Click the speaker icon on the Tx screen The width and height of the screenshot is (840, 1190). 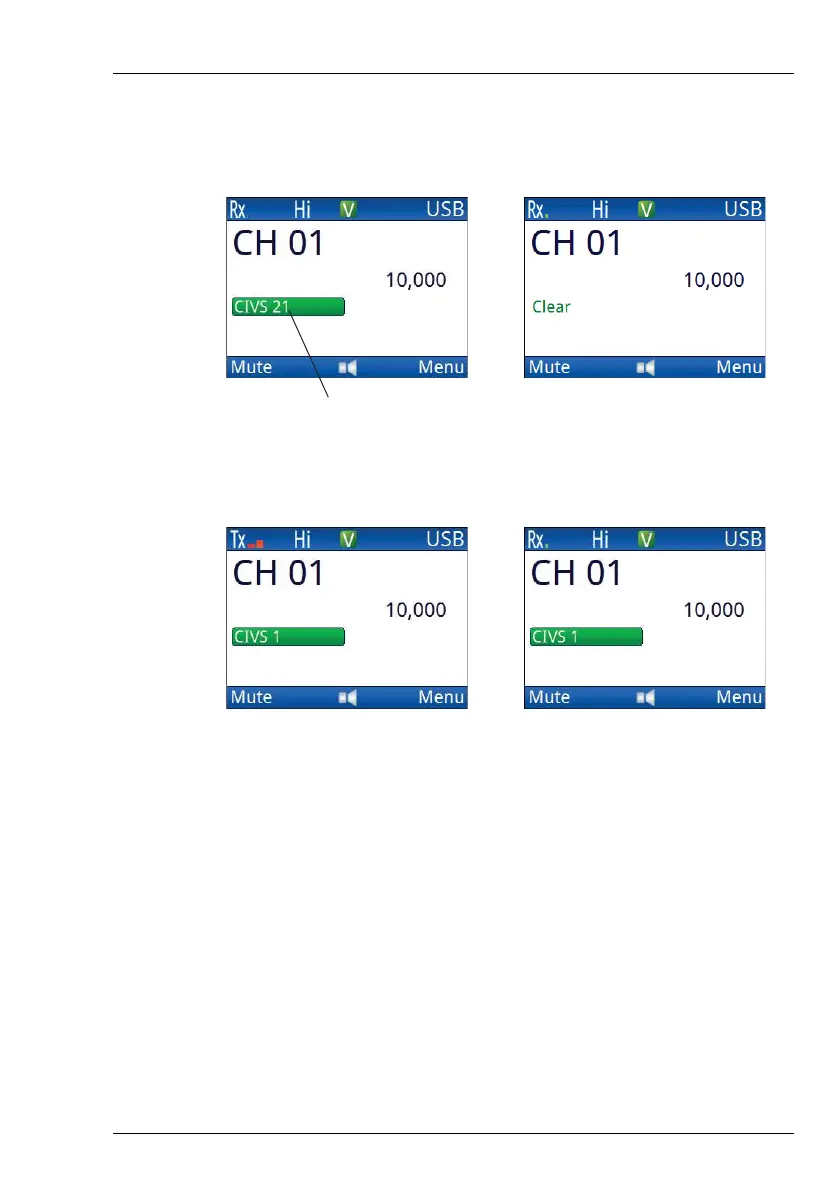[x=348, y=698]
